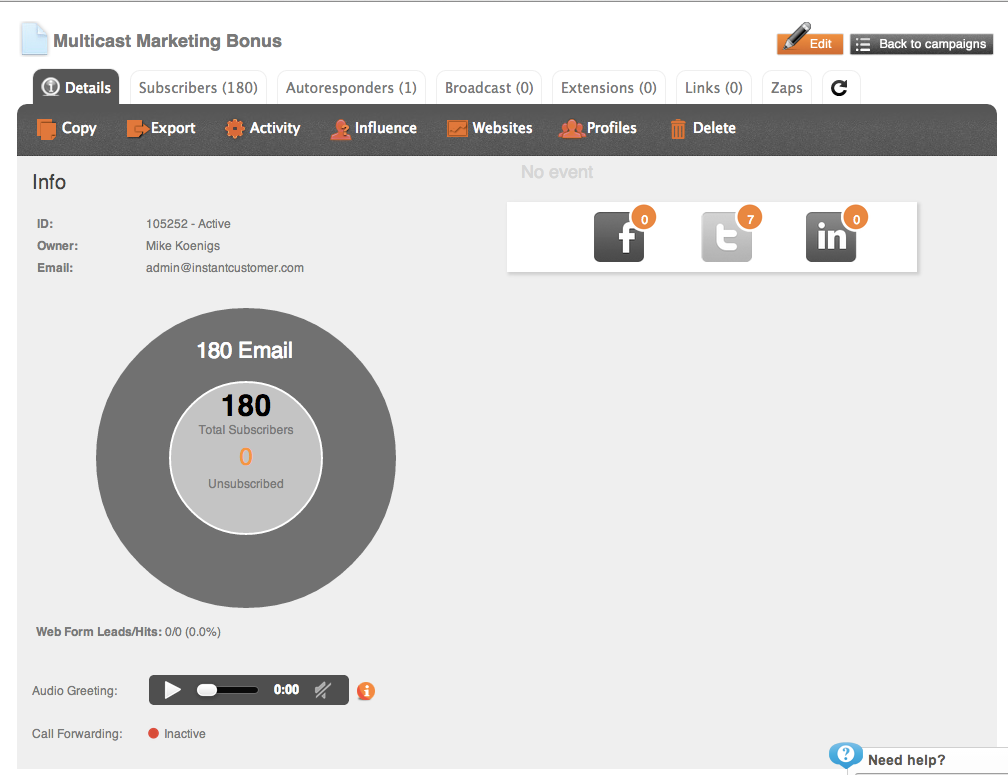
Task: Click the Need help question icon
Action: pyautogui.click(x=845, y=754)
